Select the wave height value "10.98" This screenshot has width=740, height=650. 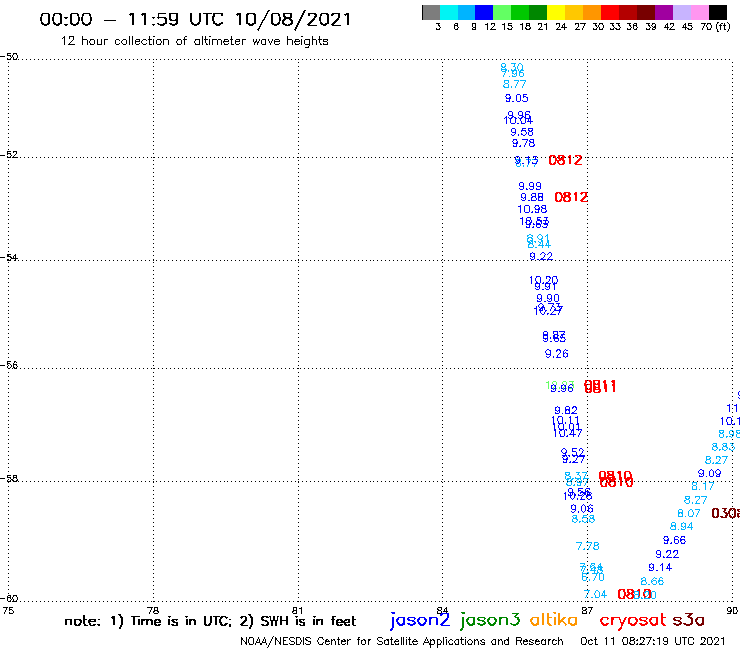pyautogui.click(x=532, y=209)
